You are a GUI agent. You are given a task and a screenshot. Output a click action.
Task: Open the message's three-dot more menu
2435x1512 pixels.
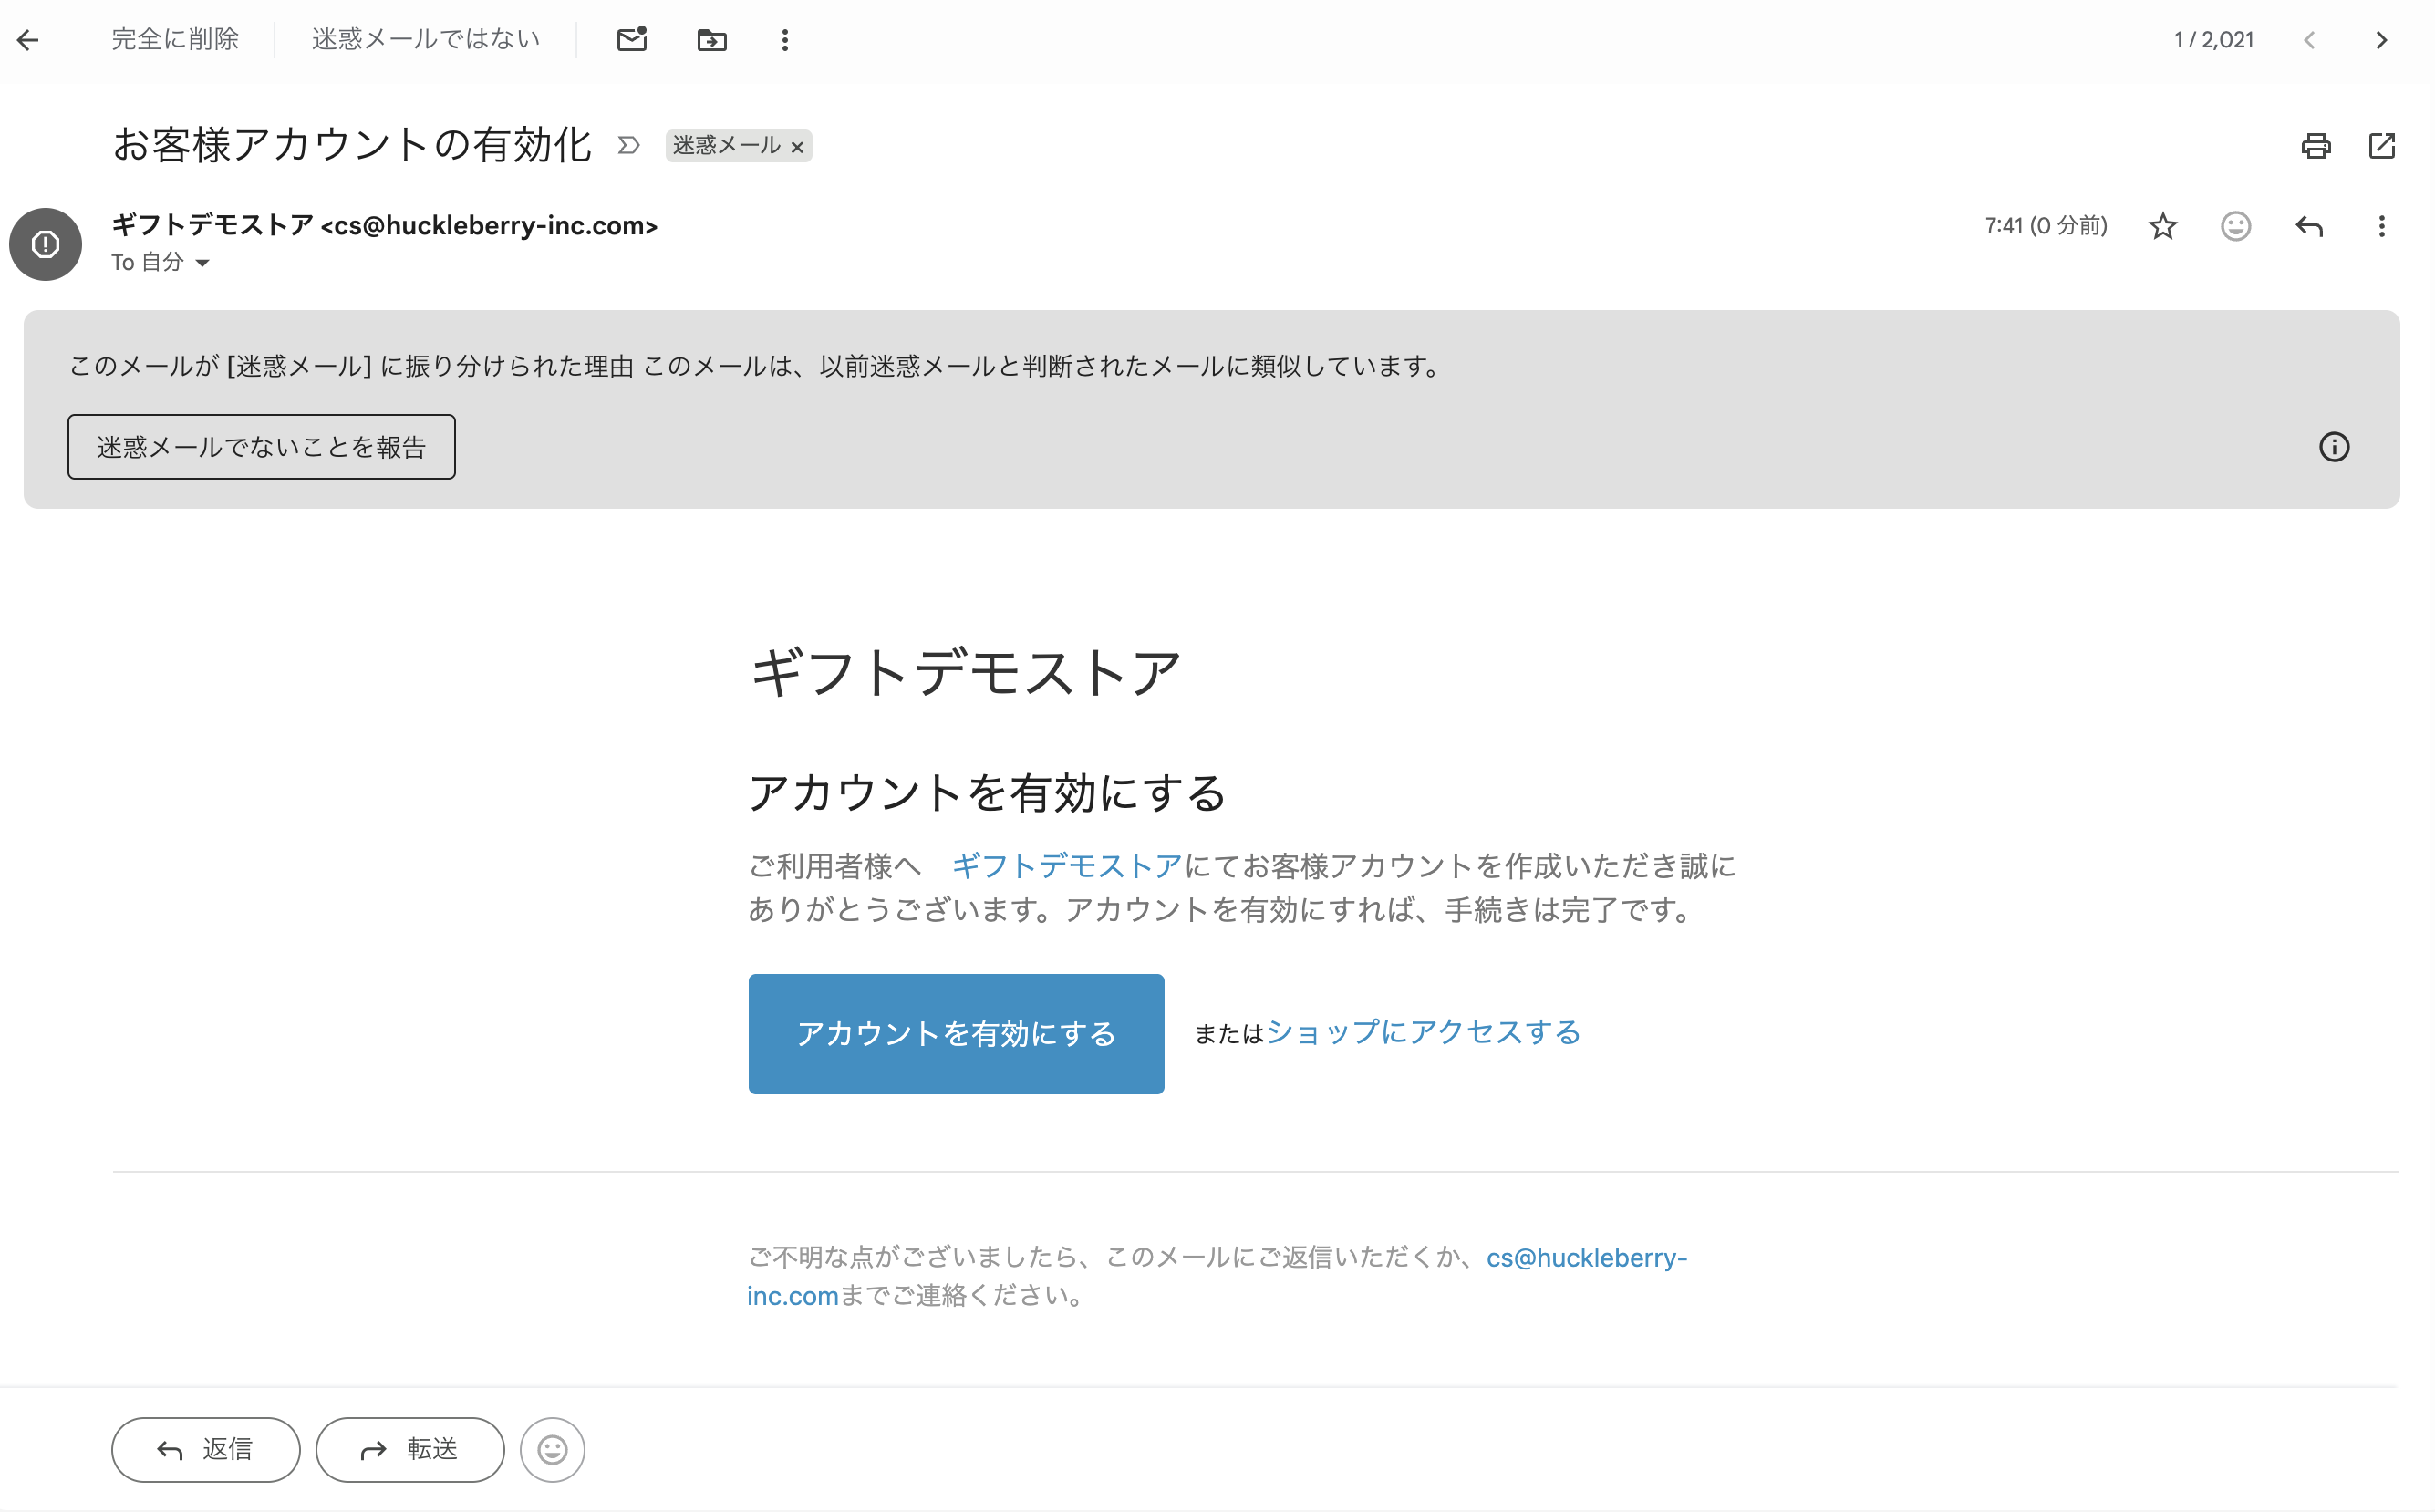[x=2382, y=227]
